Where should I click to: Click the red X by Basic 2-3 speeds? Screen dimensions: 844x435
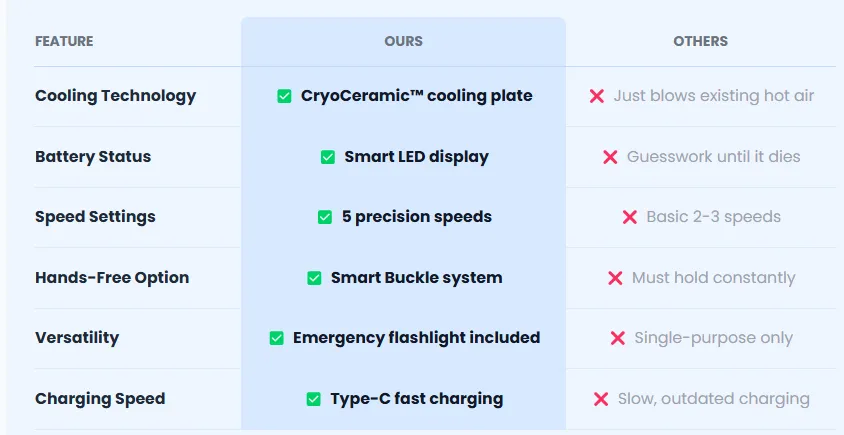pyautogui.click(x=629, y=218)
